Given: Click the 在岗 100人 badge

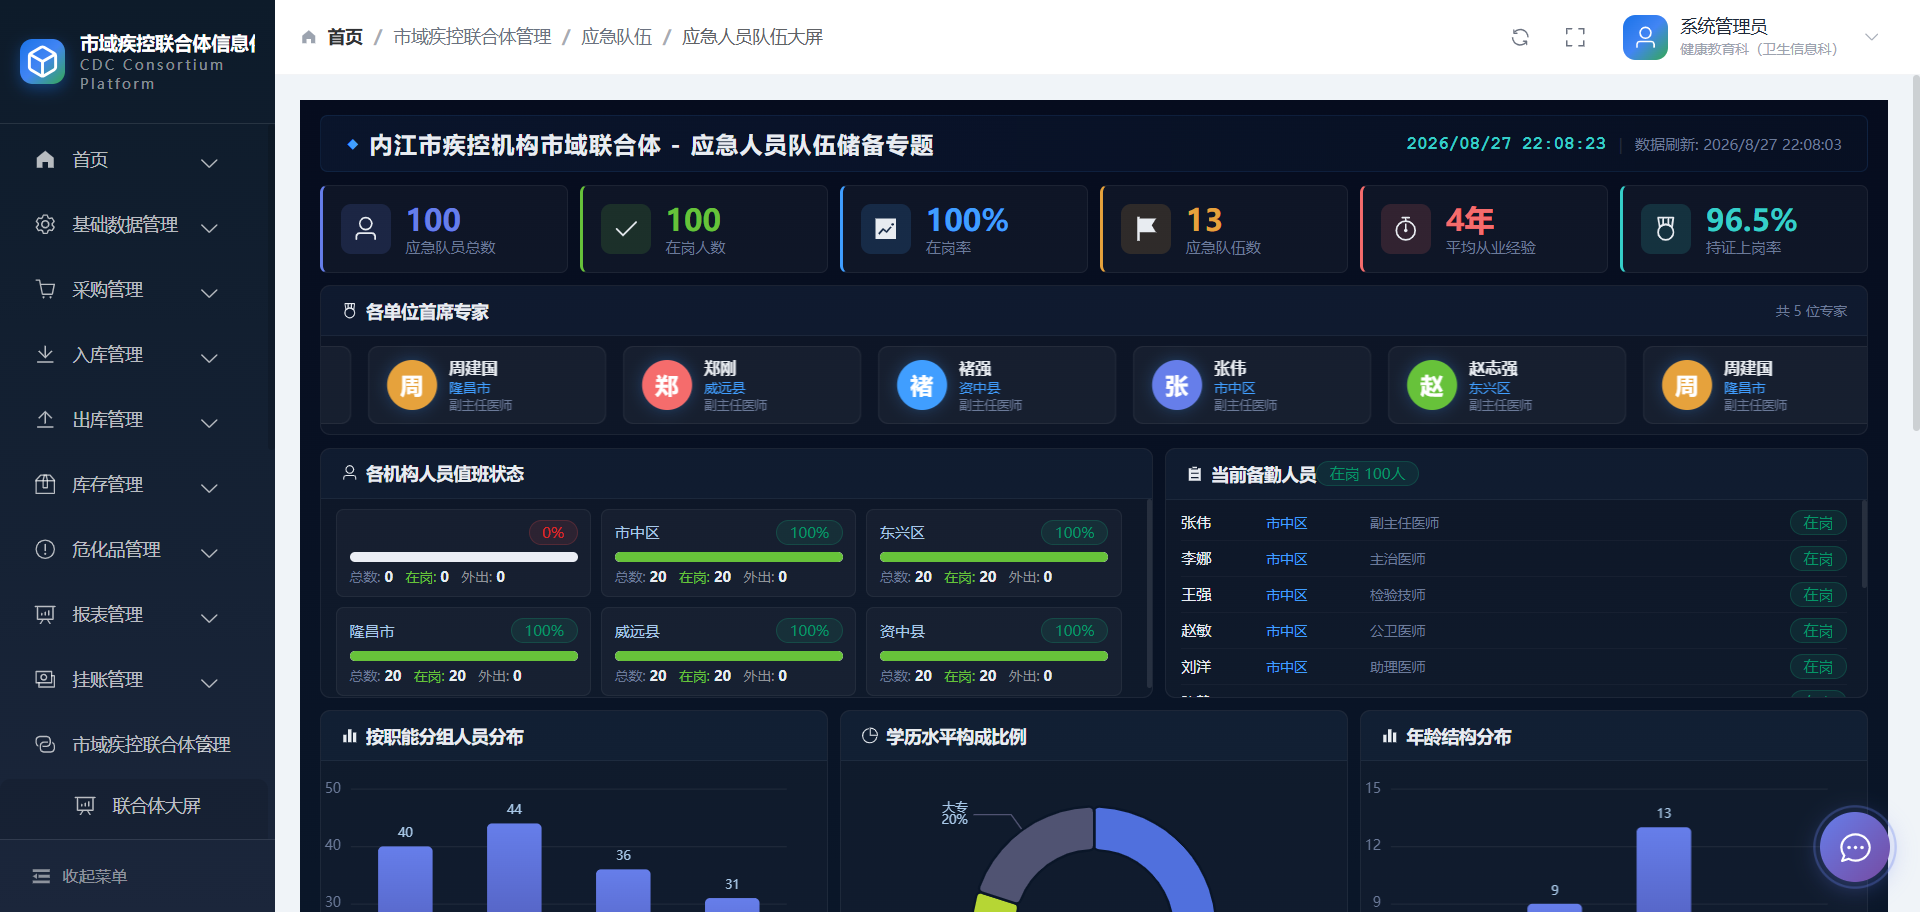Looking at the screenshot, I should [1367, 474].
